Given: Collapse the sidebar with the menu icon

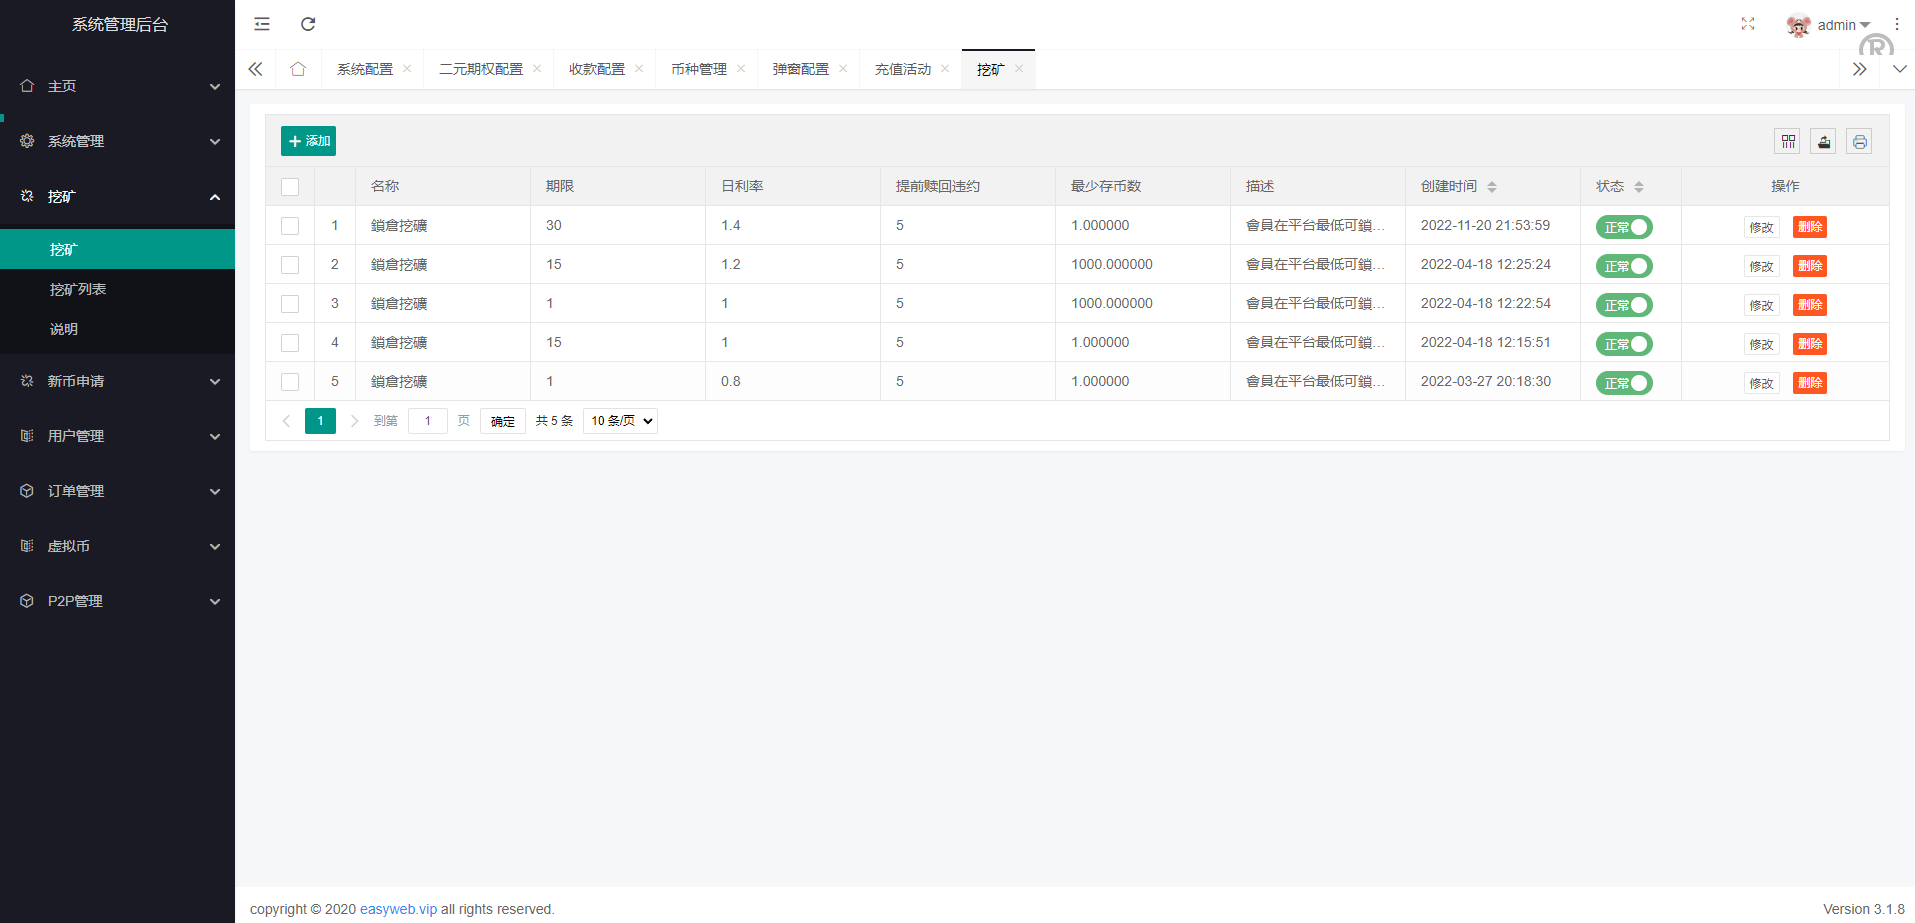Looking at the screenshot, I should point(262,24).
